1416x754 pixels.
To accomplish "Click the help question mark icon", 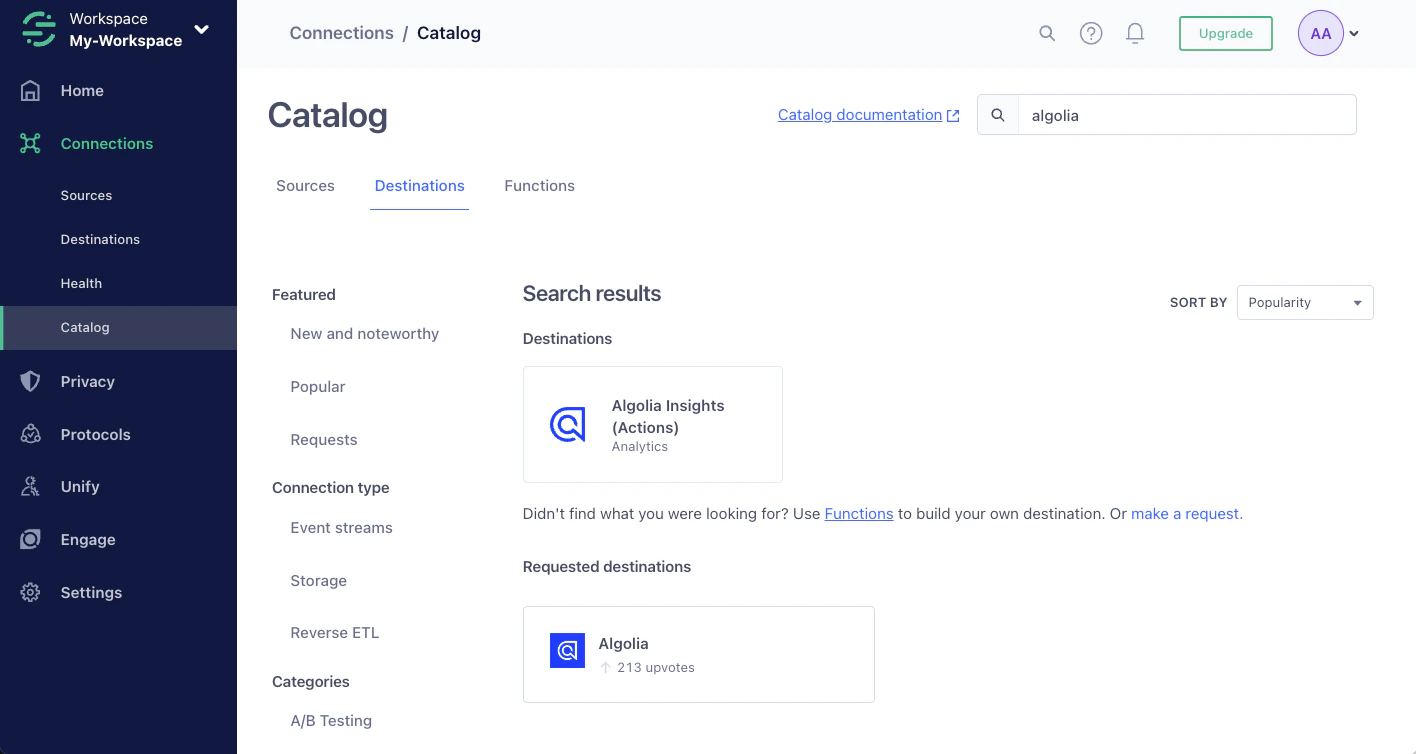I will coord(1091,33).
